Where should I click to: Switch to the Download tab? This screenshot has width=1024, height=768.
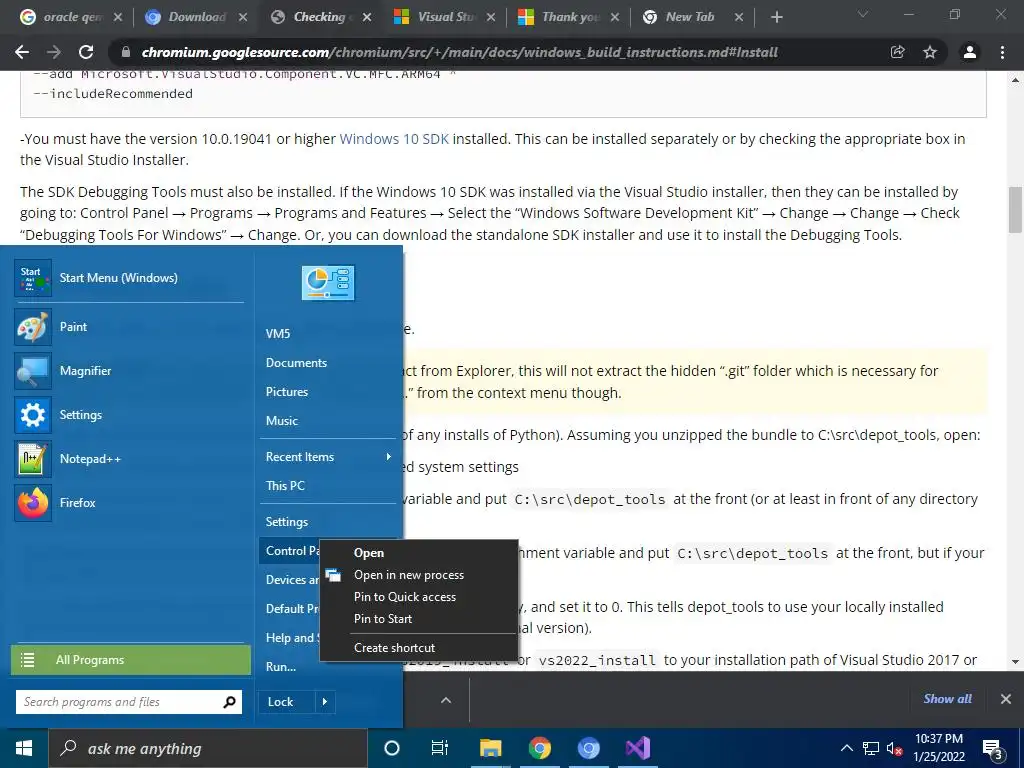pyautogui.click(x=196, y=17)
